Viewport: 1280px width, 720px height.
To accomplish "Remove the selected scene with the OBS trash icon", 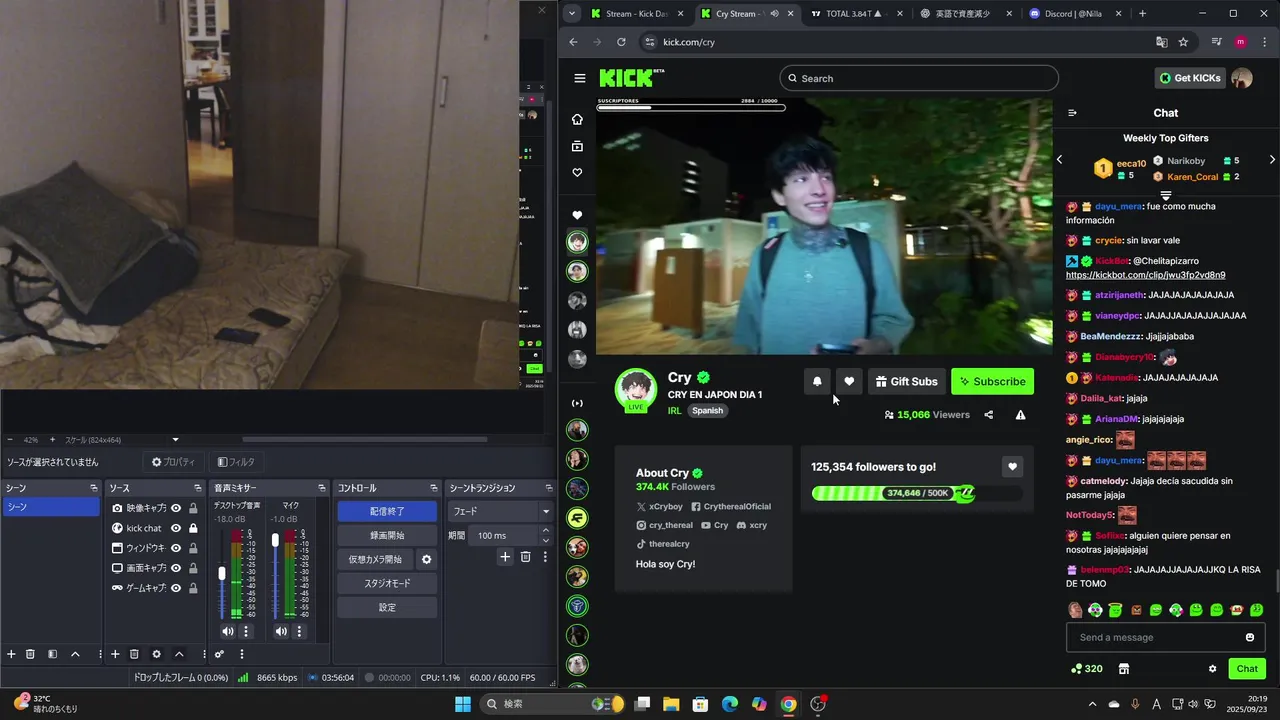I will coord(31,654).
